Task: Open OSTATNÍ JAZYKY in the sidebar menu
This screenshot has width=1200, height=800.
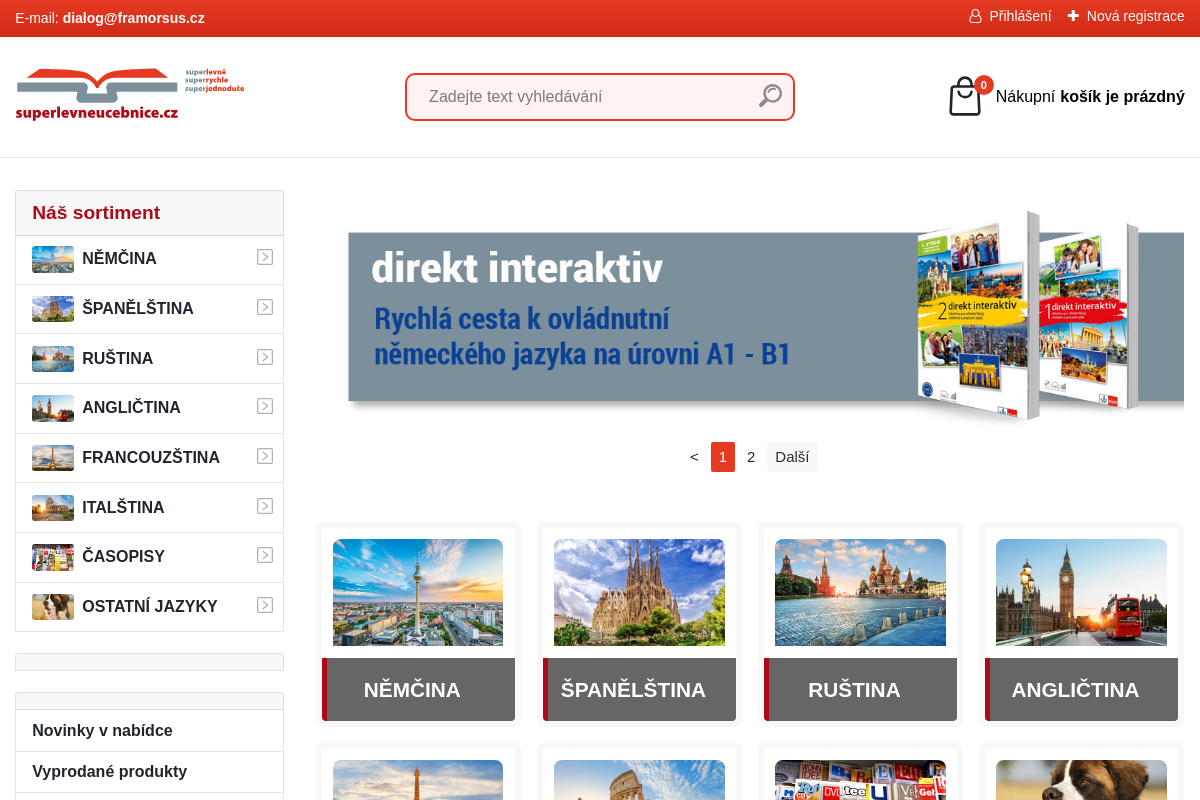Action: pyautogui.click(x=150, y=607)
